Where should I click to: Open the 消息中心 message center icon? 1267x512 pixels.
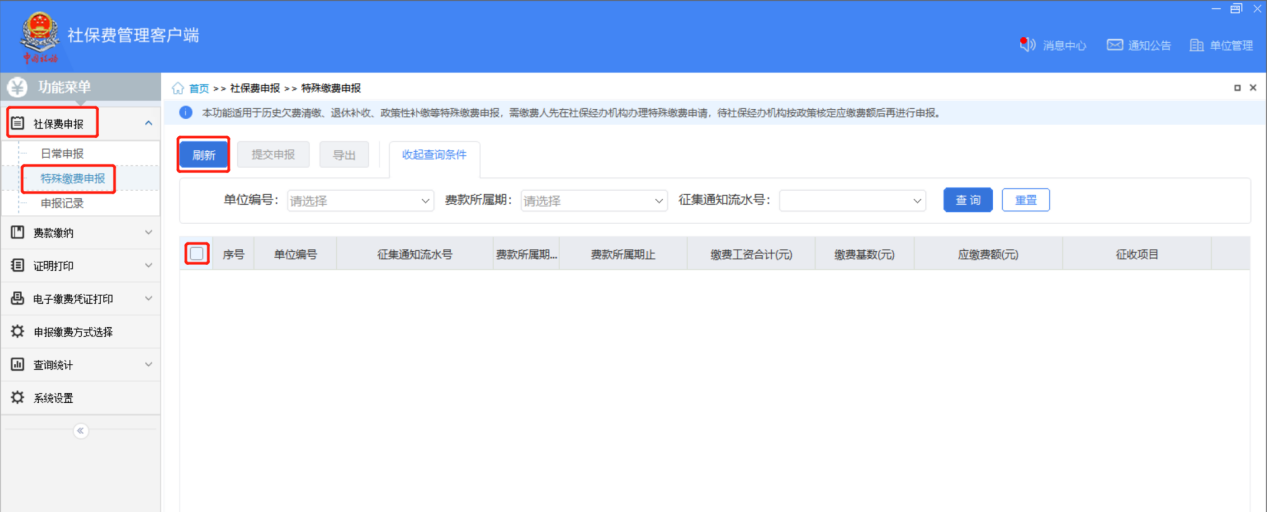(1026, 45)
